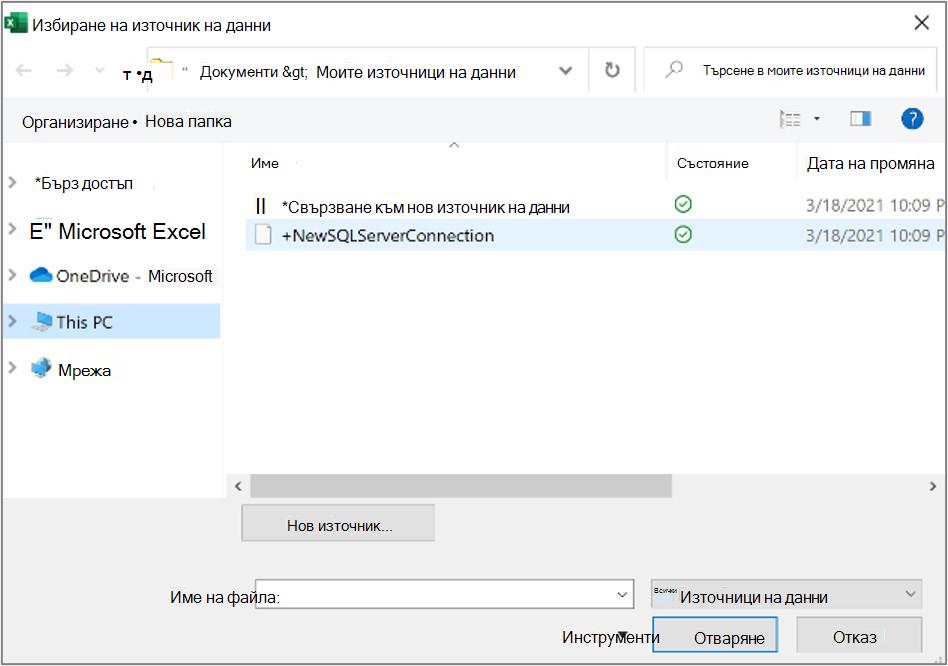Expand the Бърз достъп tree node

coord(12,182)
